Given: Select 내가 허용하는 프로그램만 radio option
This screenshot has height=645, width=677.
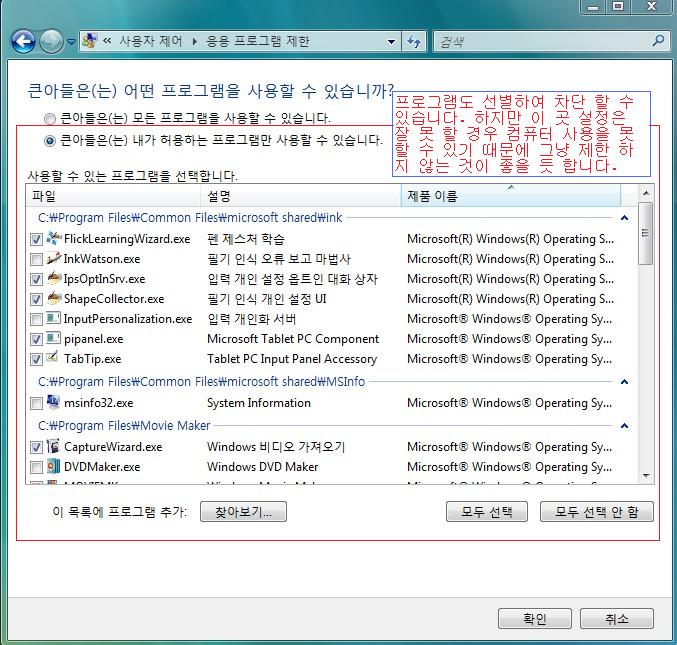Looking at the screenshot, I should pos(50,140).
